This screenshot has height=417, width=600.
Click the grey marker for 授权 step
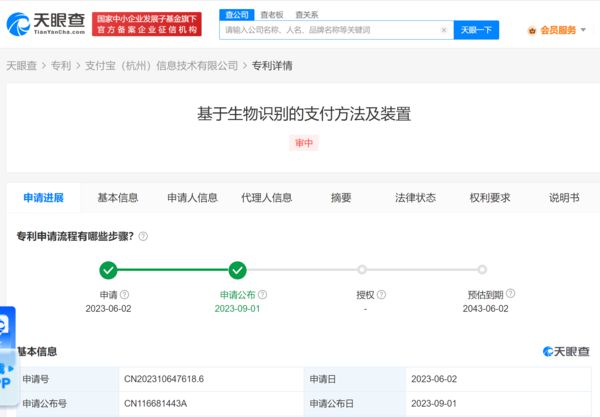(362, 270)
